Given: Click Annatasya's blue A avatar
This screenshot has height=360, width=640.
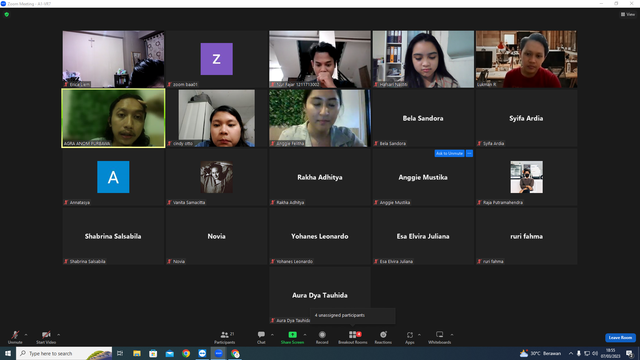Looking at the screenshot, I should point(113,177).
